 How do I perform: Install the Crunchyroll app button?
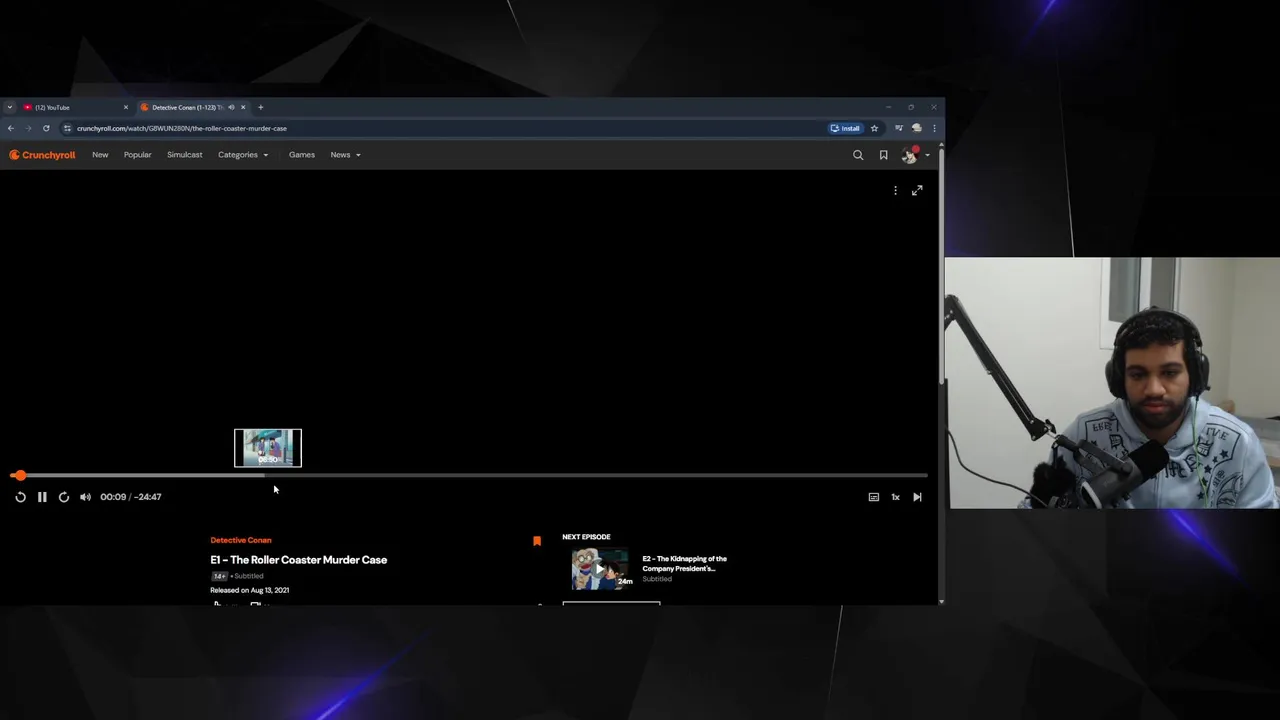point(846,128)
